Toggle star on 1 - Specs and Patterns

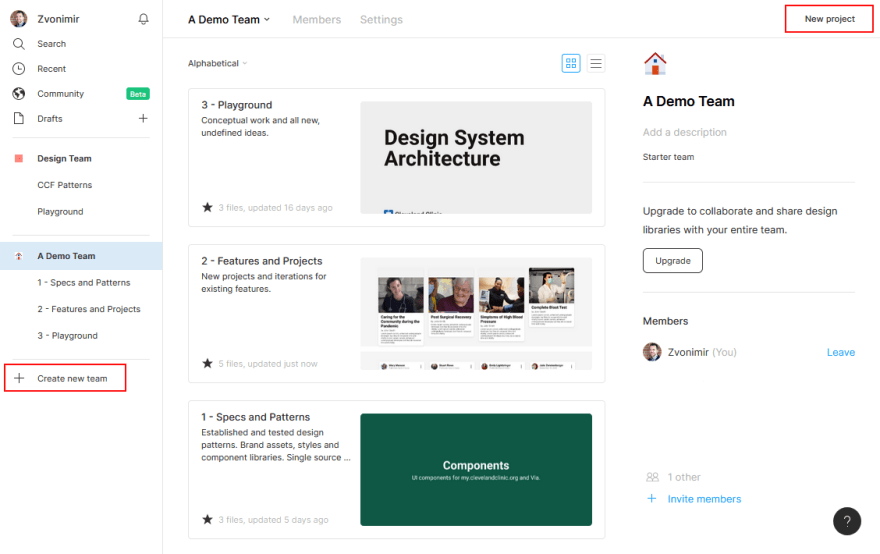pyautogui.click(x=207, y=520)
